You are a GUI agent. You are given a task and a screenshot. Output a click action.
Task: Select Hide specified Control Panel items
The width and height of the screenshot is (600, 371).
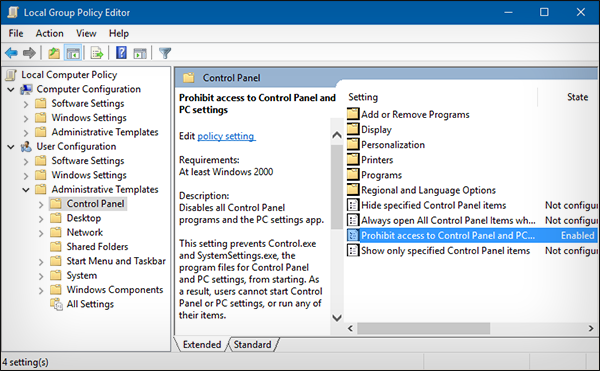[434, 205]
